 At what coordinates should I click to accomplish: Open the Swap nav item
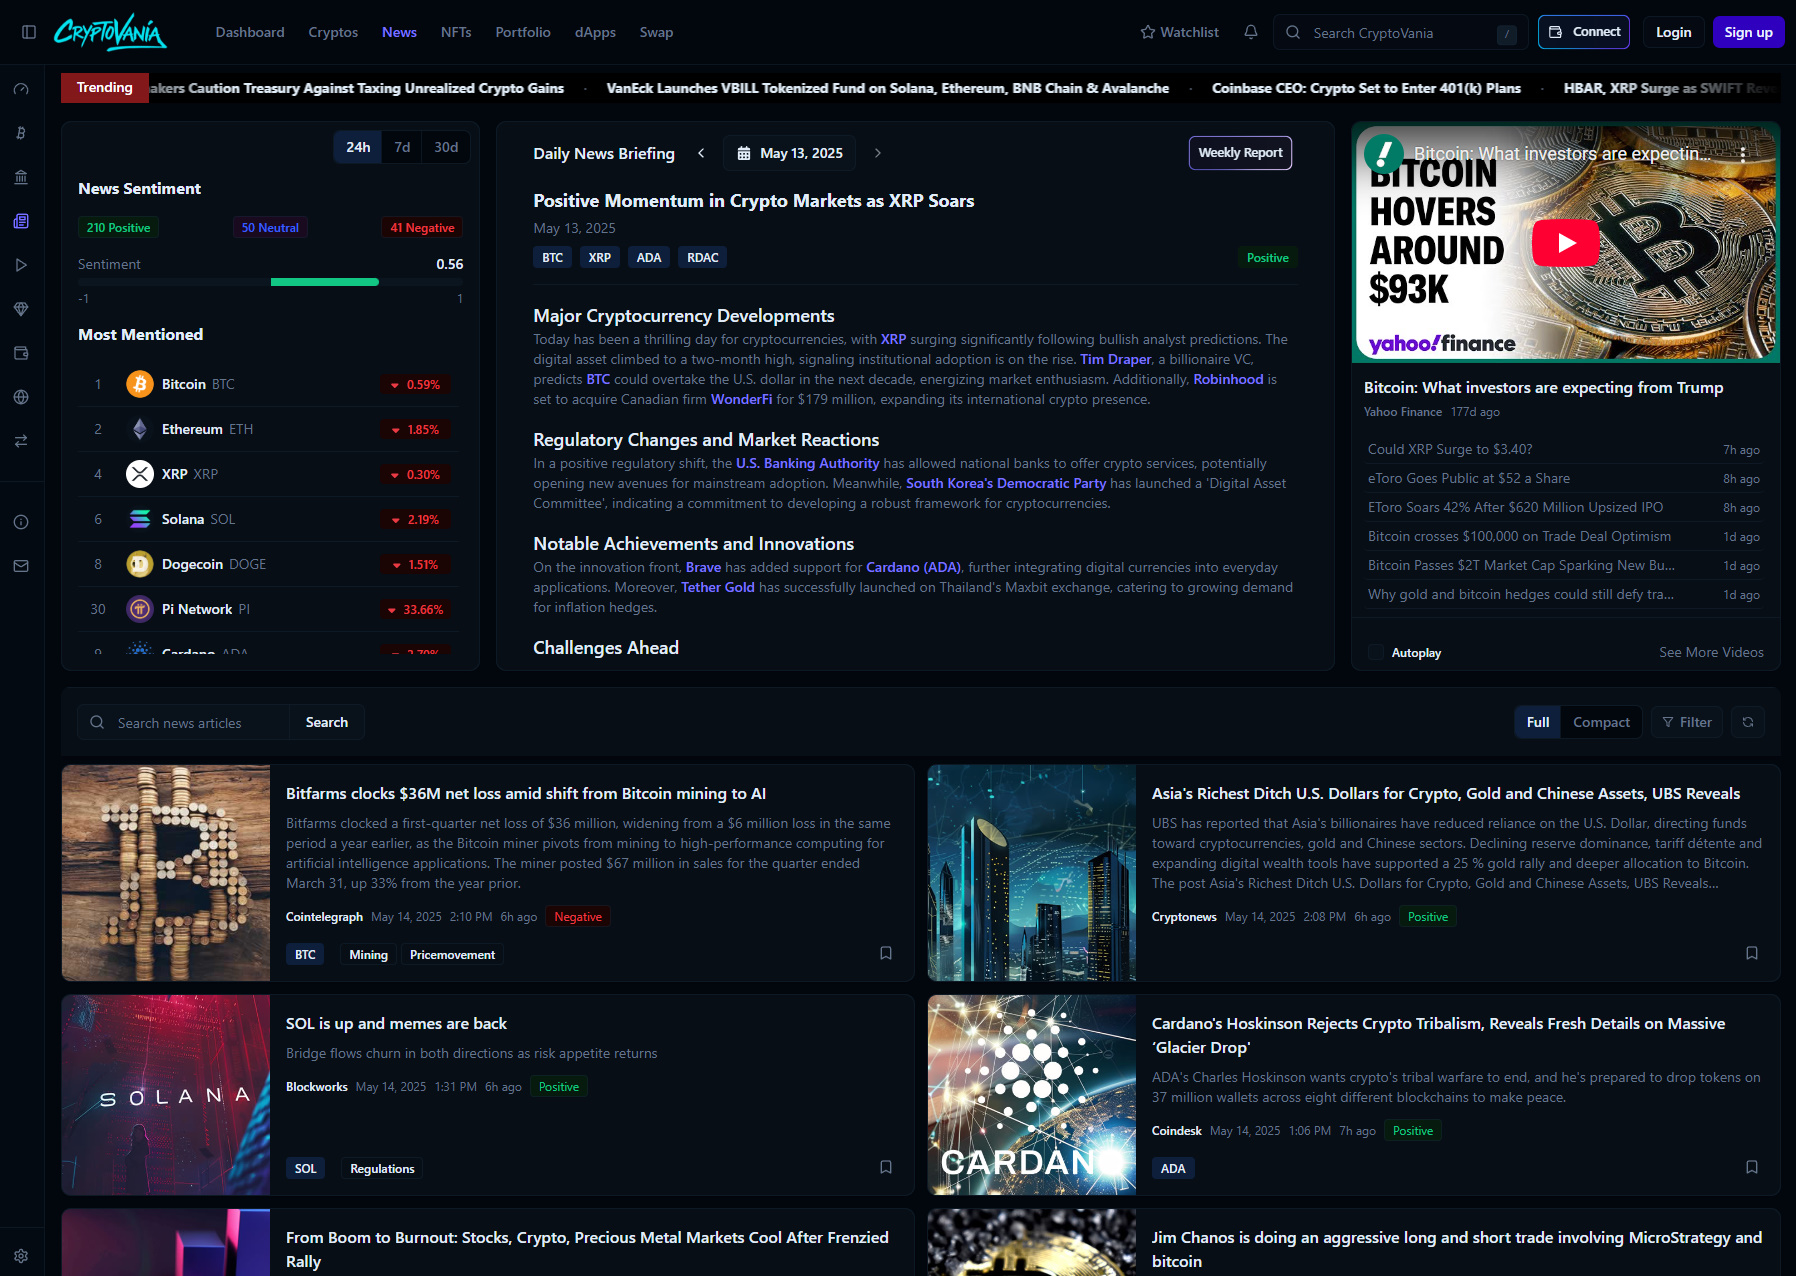[656, 32]
